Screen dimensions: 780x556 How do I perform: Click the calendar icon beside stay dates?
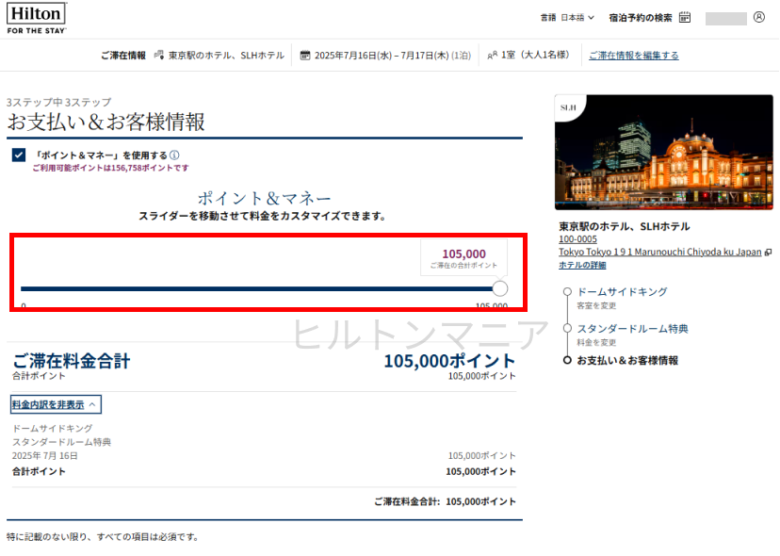(305, 55)
